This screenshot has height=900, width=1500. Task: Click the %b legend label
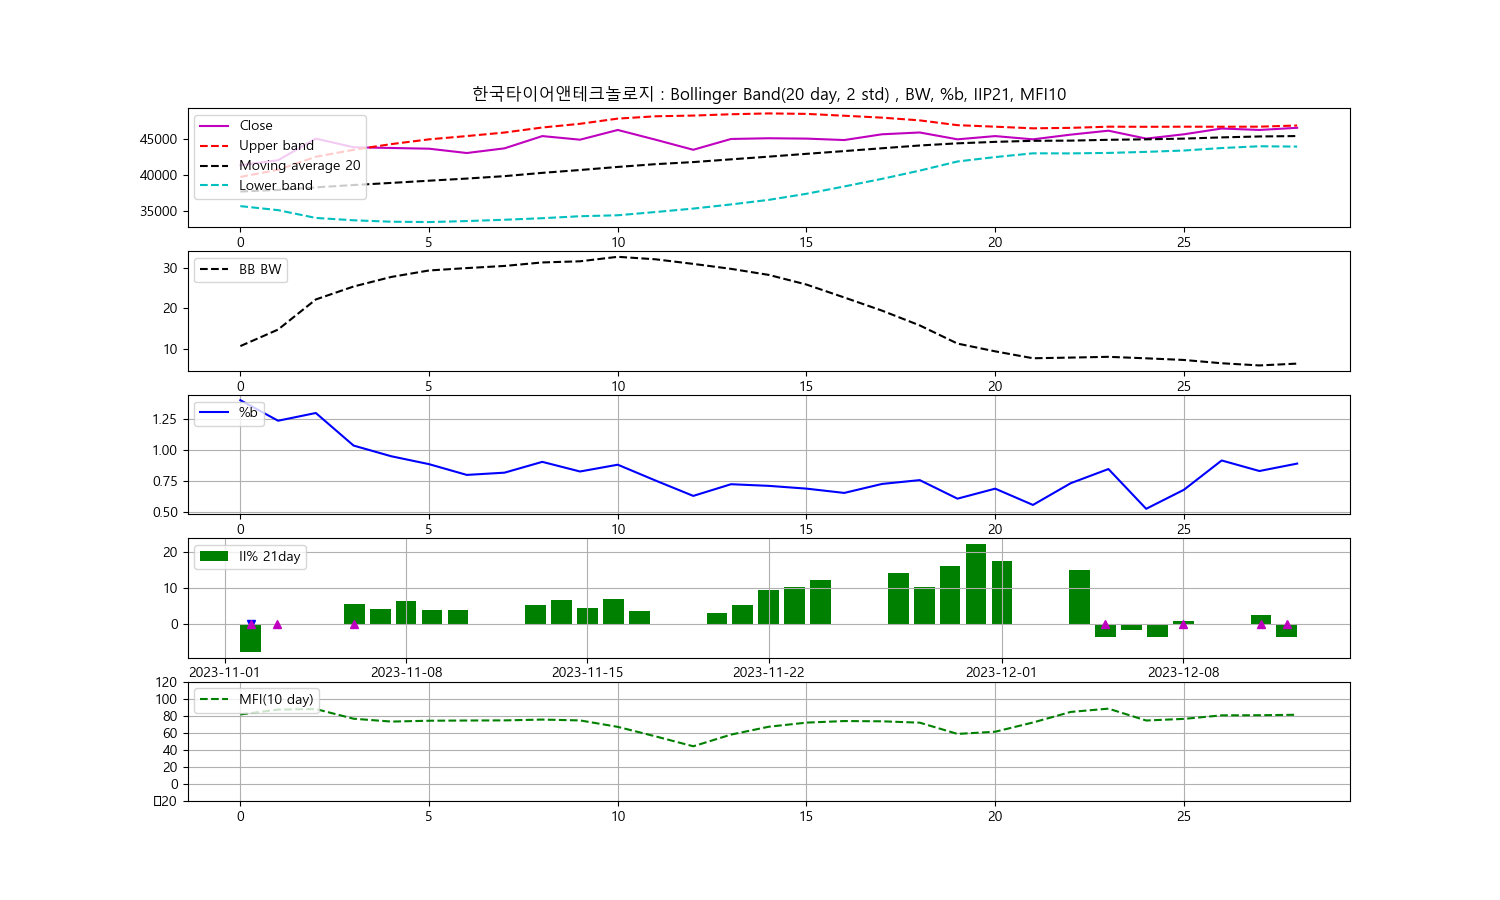[x=248, y=413]
